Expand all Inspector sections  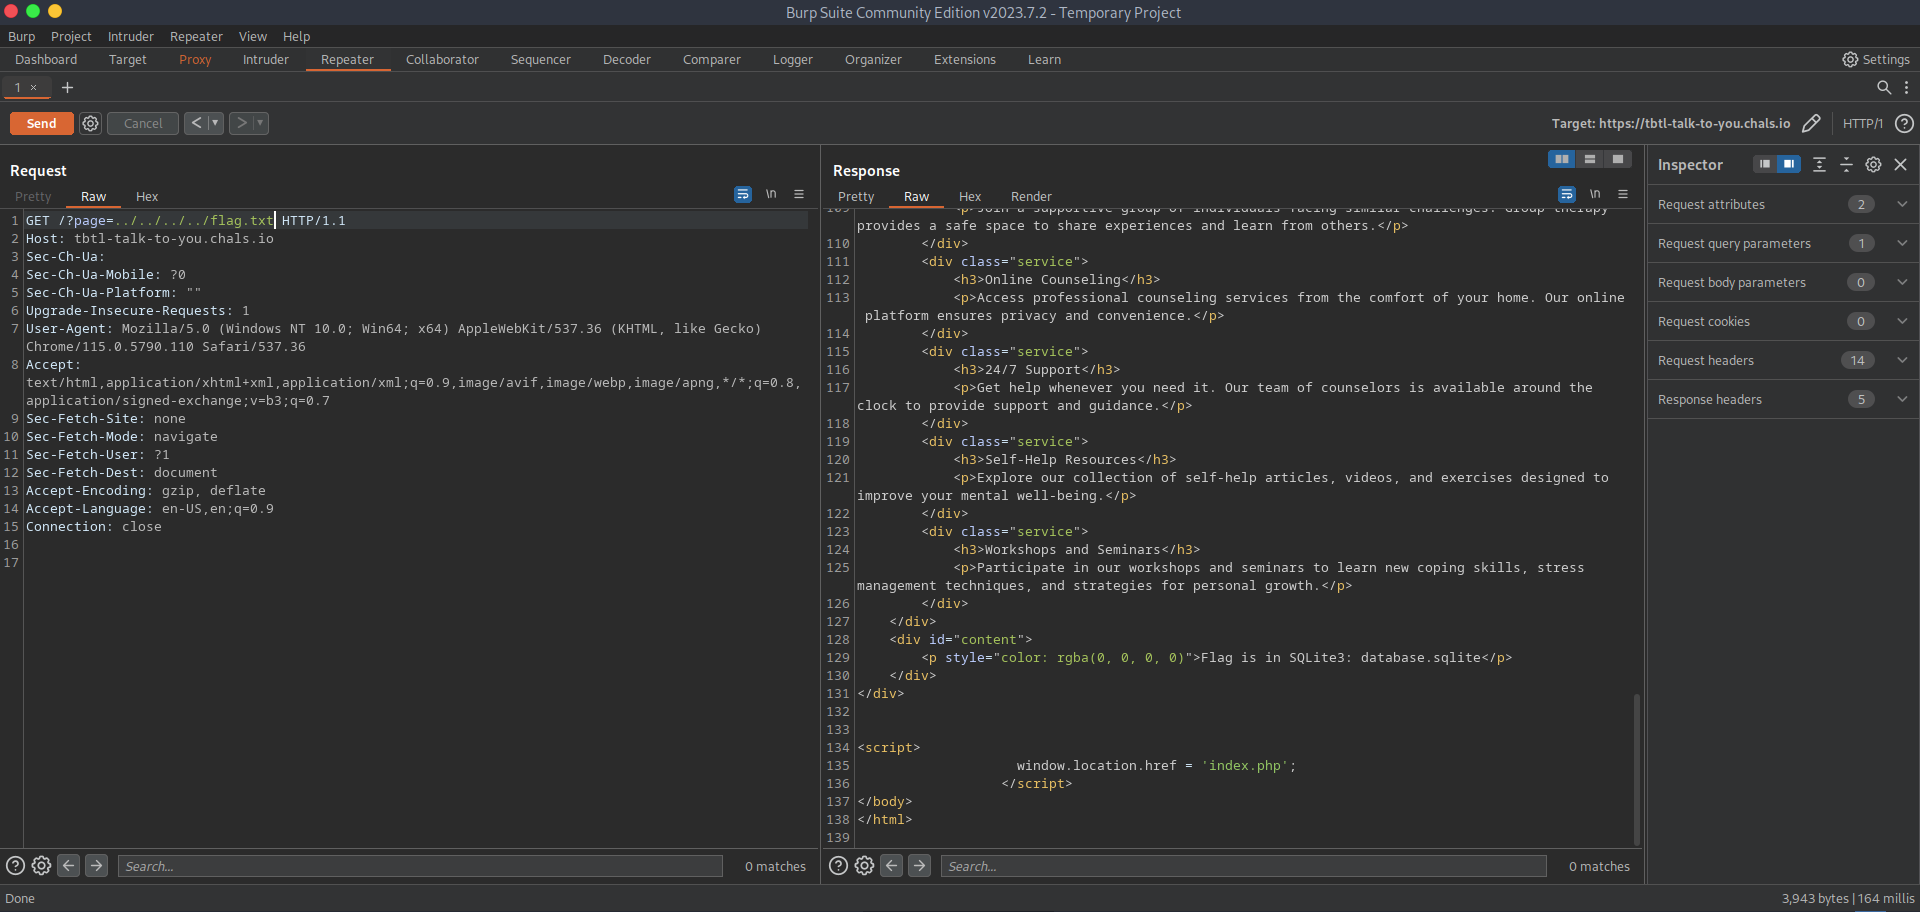(x=1819, y=164)
